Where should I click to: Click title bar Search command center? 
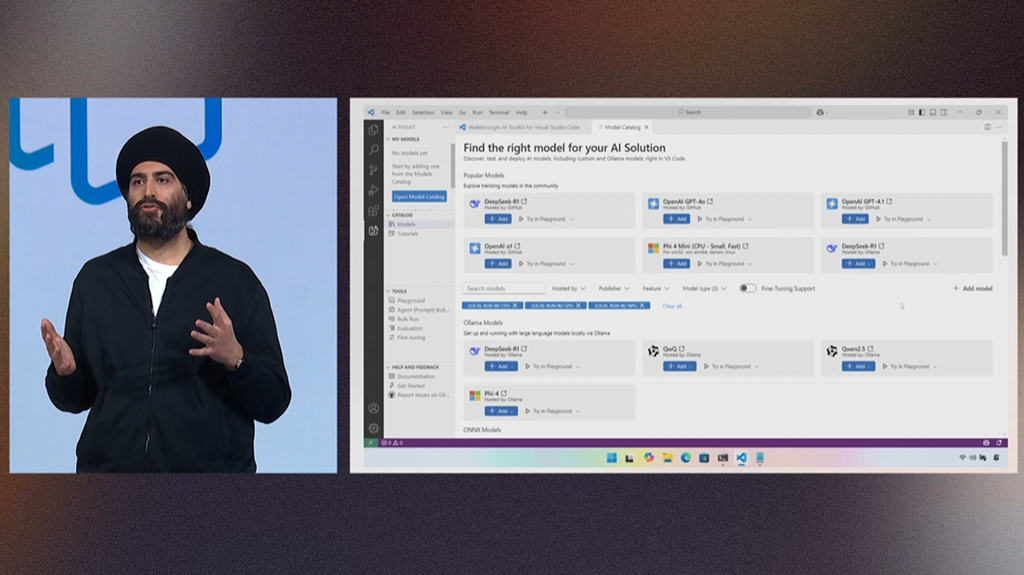click(x=688, y=112)
